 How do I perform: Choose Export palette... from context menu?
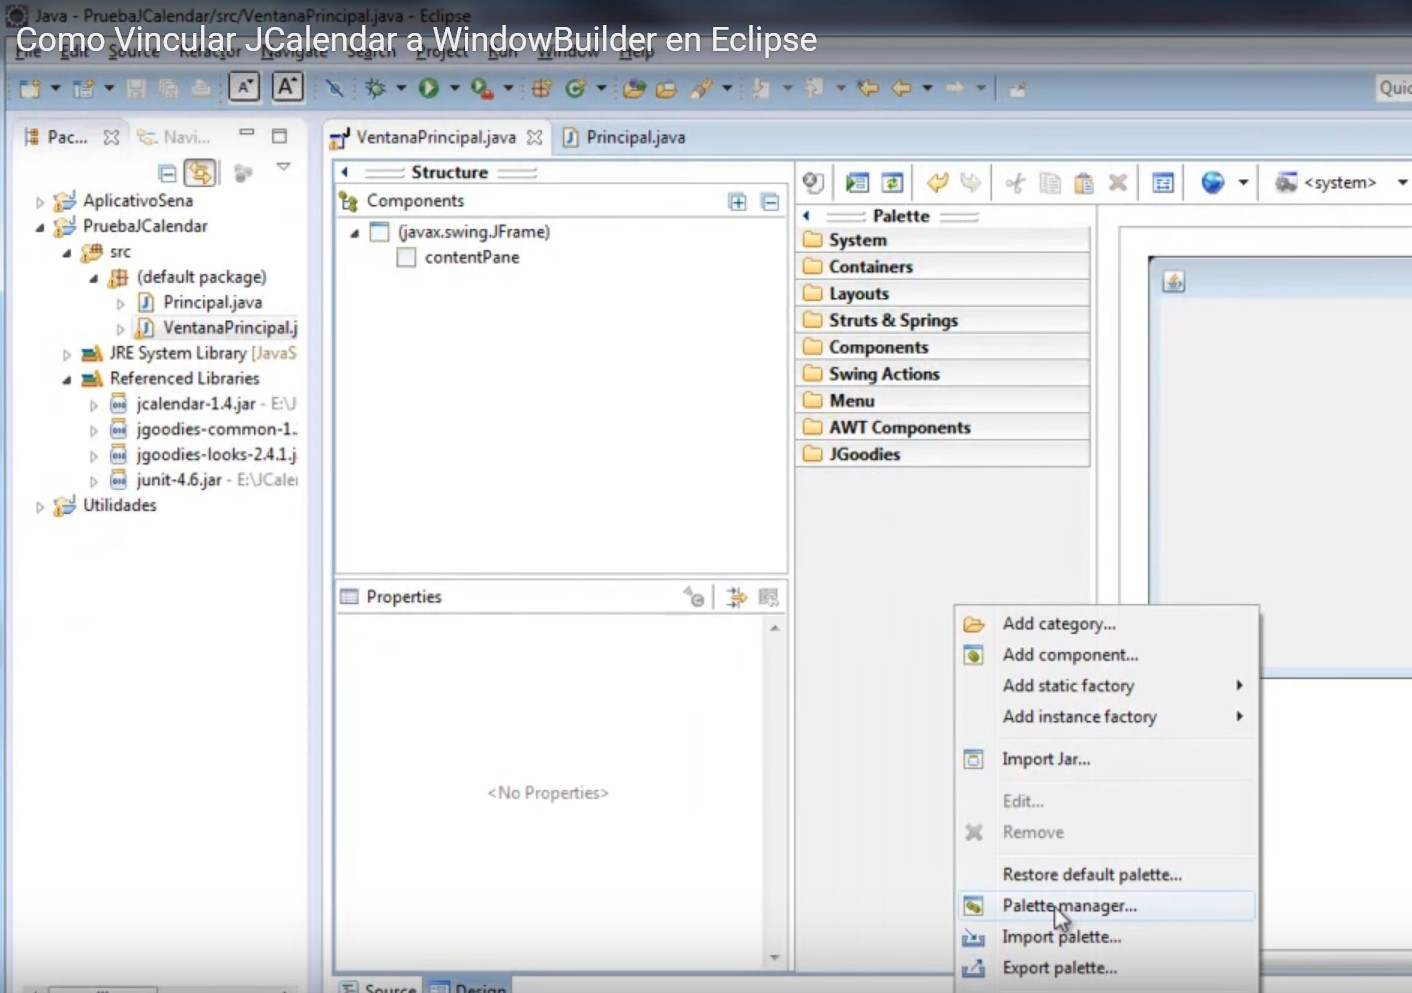1106,968
